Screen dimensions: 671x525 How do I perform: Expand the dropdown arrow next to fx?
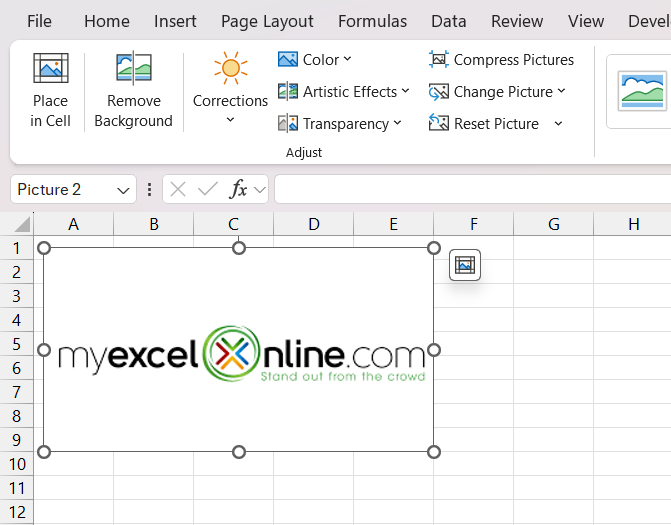tap(260, 190)
